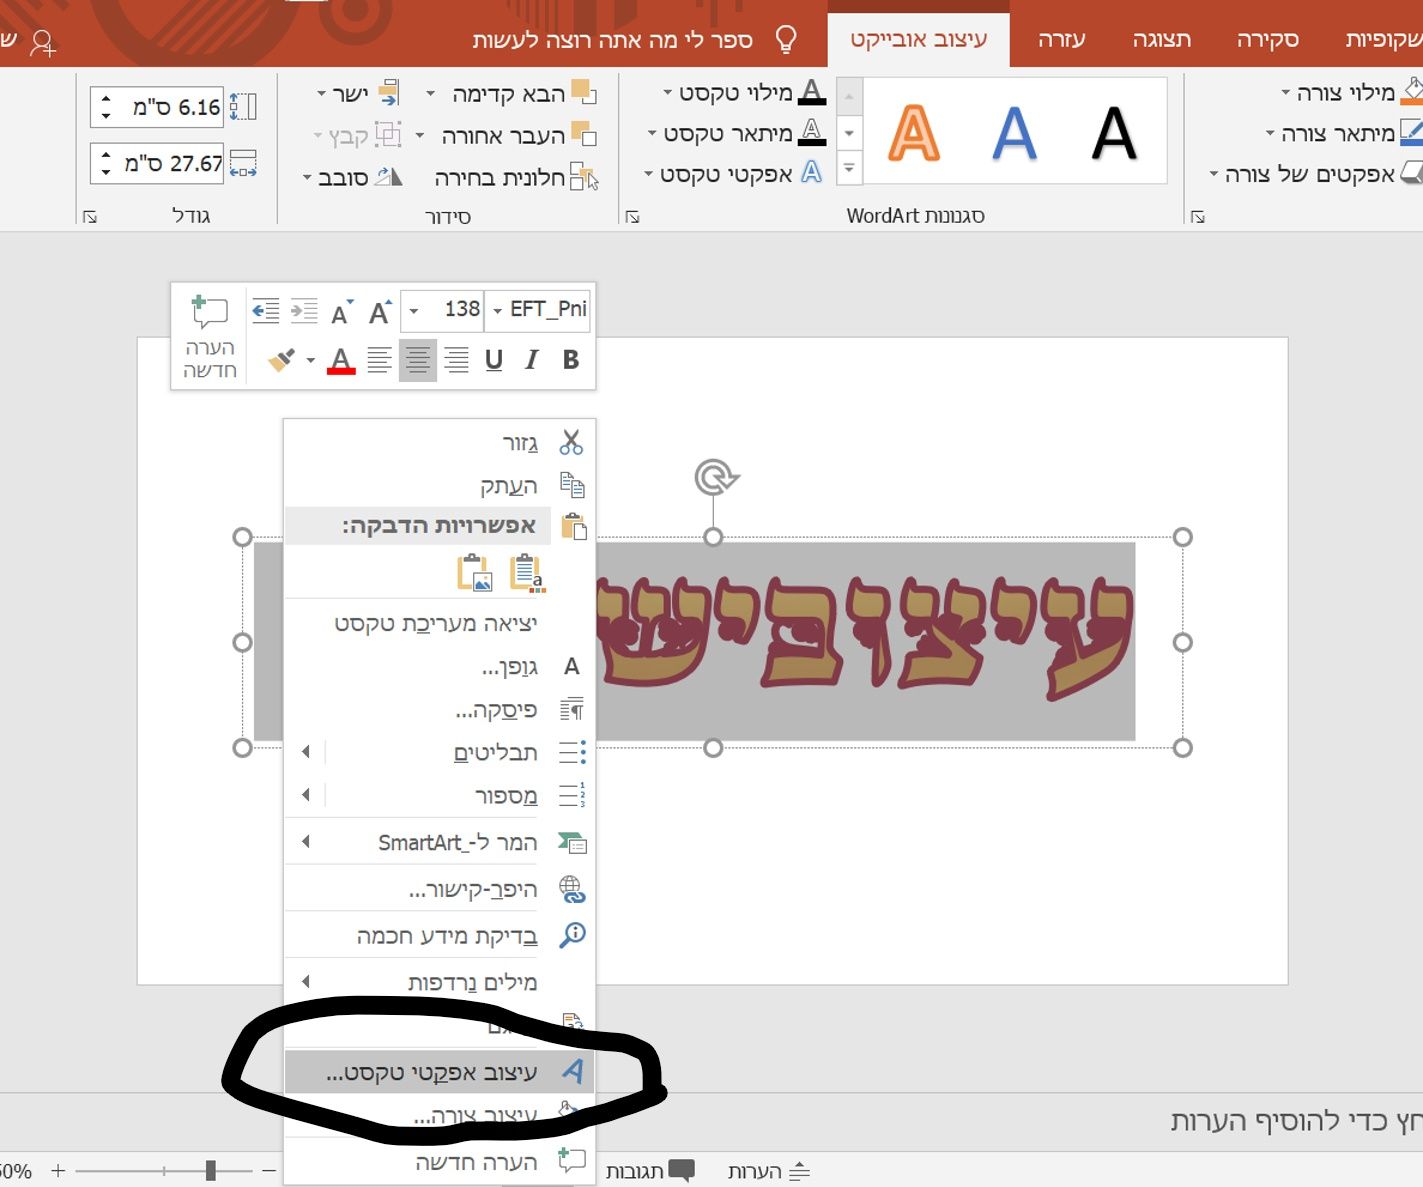1423x1187 pixels.
Task: Open the המר ל-SmartArt submenu
Action: 440,842
